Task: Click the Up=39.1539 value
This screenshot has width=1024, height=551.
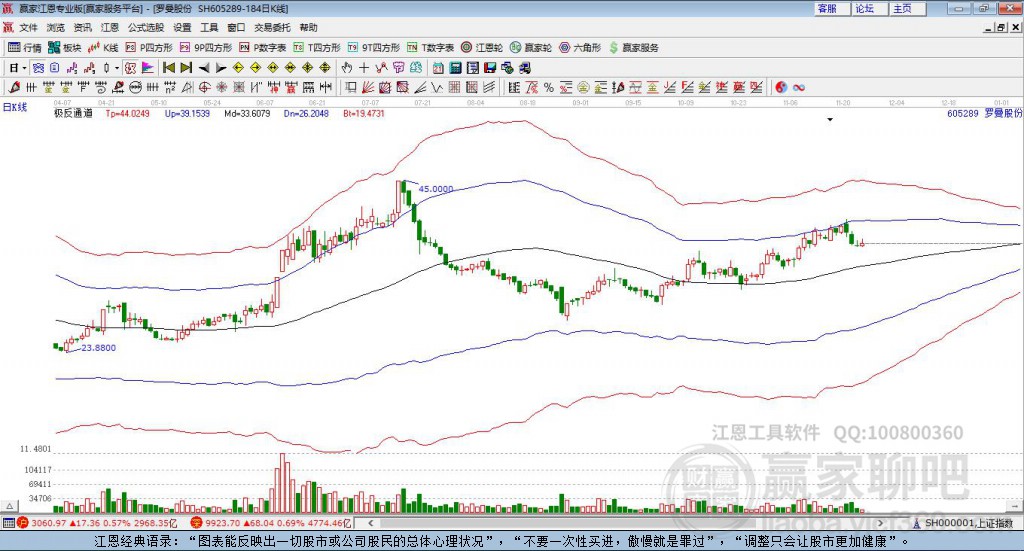Action: (x=187, y=114)
